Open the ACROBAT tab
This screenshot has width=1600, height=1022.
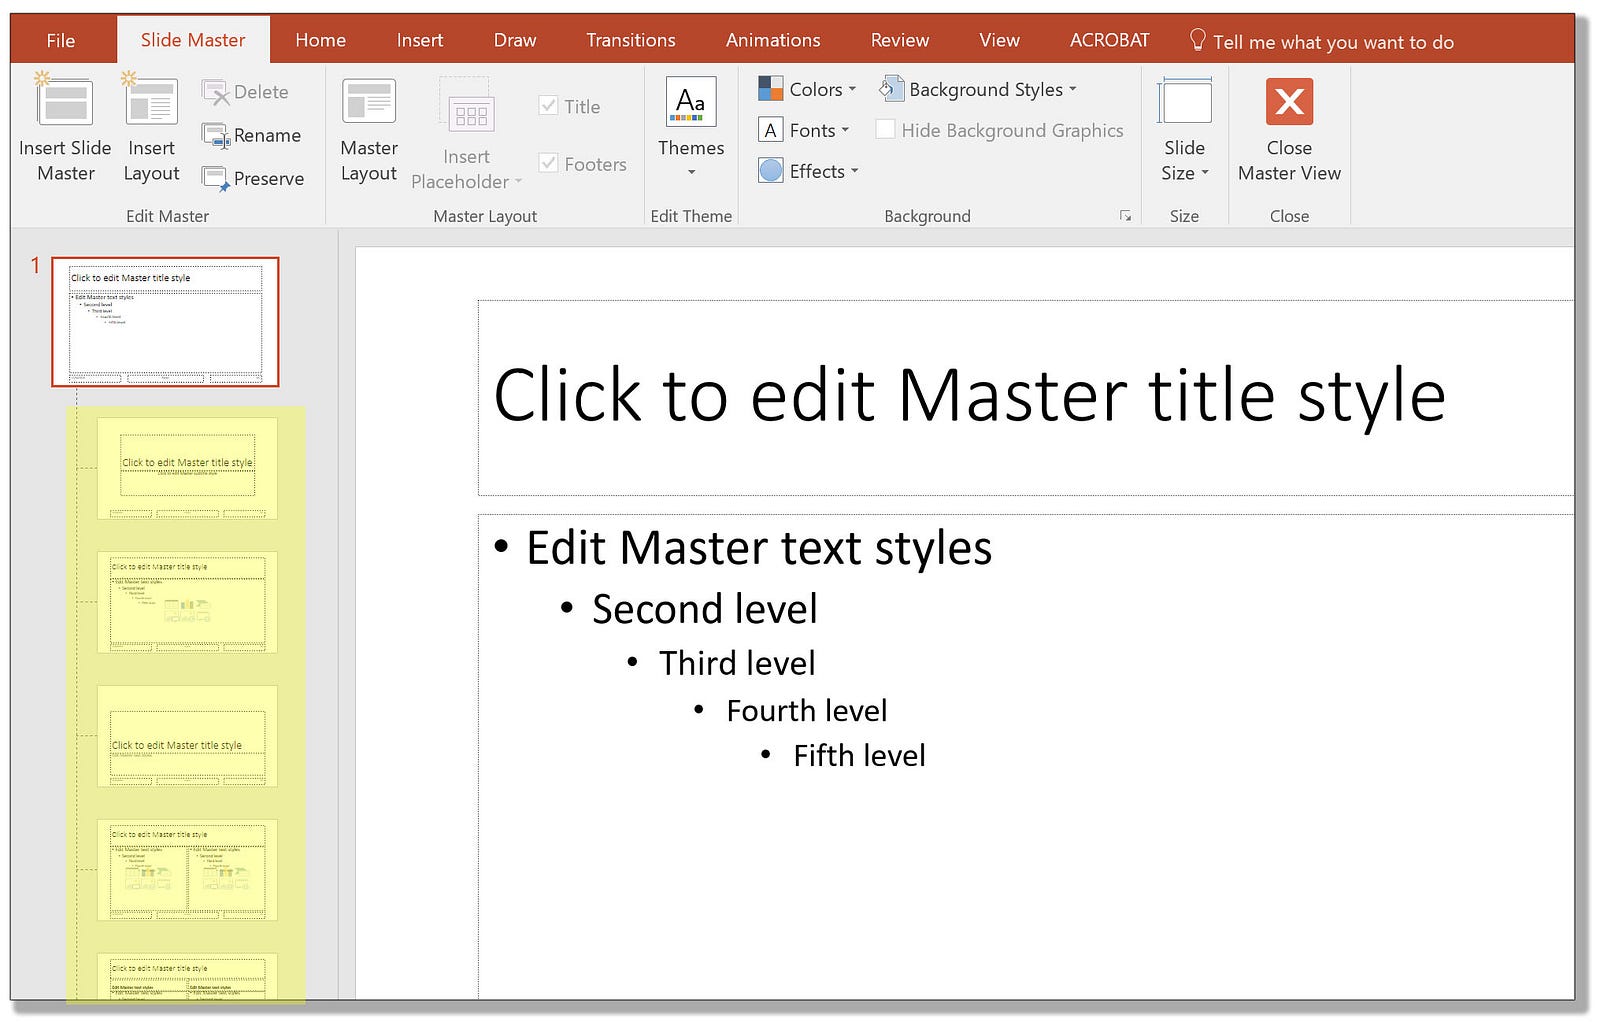point(1110,40)
